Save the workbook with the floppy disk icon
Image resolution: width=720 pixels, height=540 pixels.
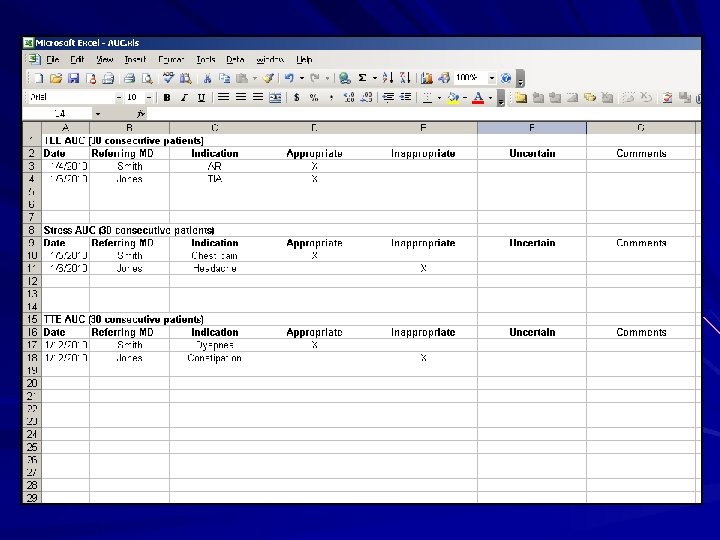click(73, 79)
